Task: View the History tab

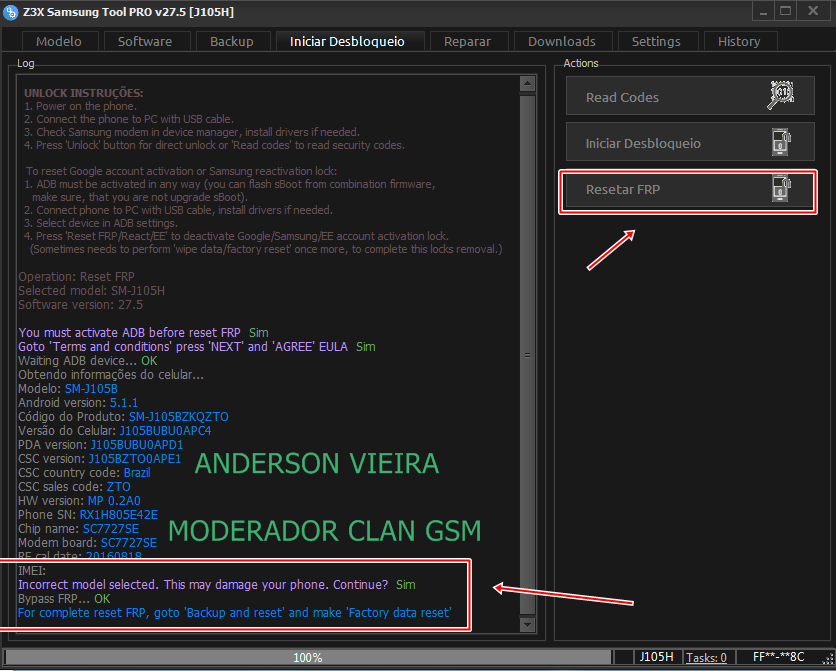Action: (739, 42)
